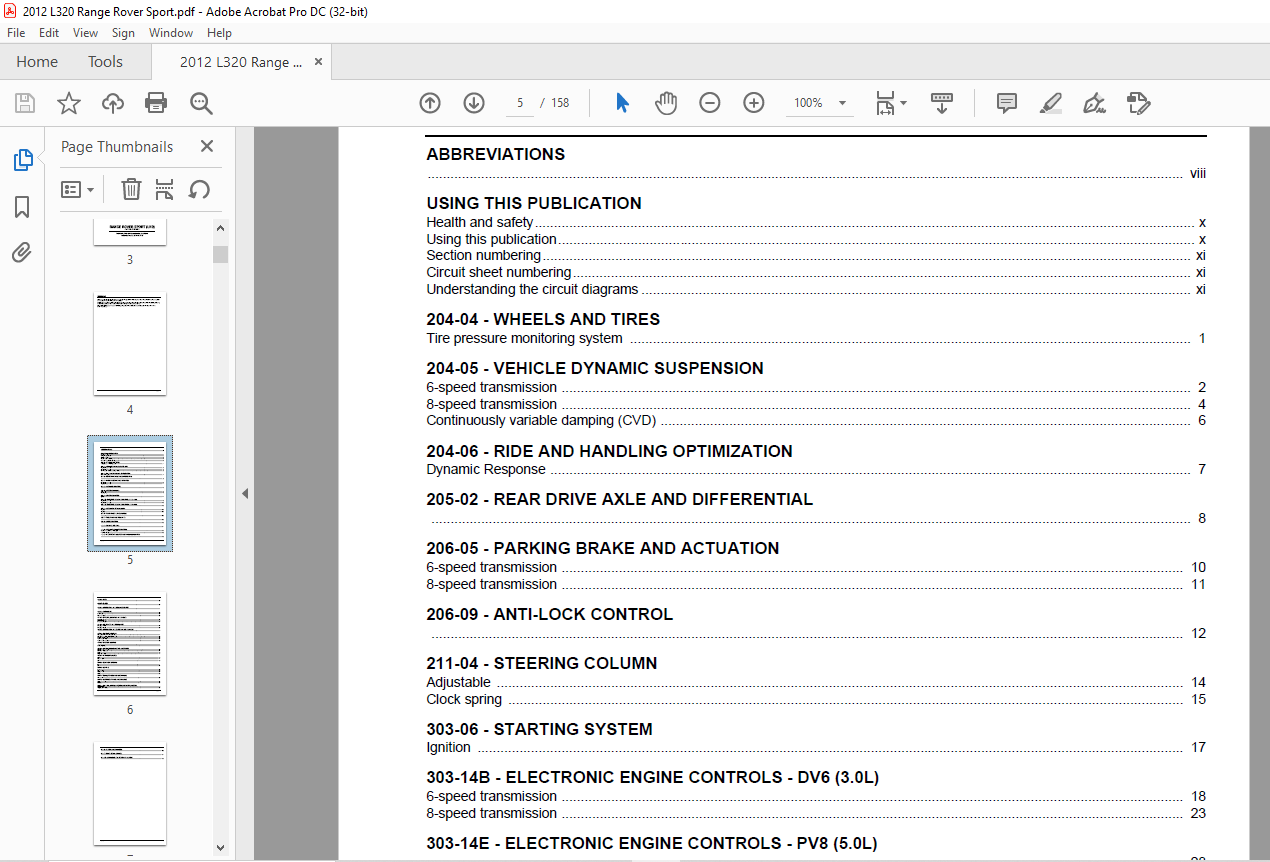
Task: Click 205-02 Rear Drive Axle heading
Action: click(620, 499)
